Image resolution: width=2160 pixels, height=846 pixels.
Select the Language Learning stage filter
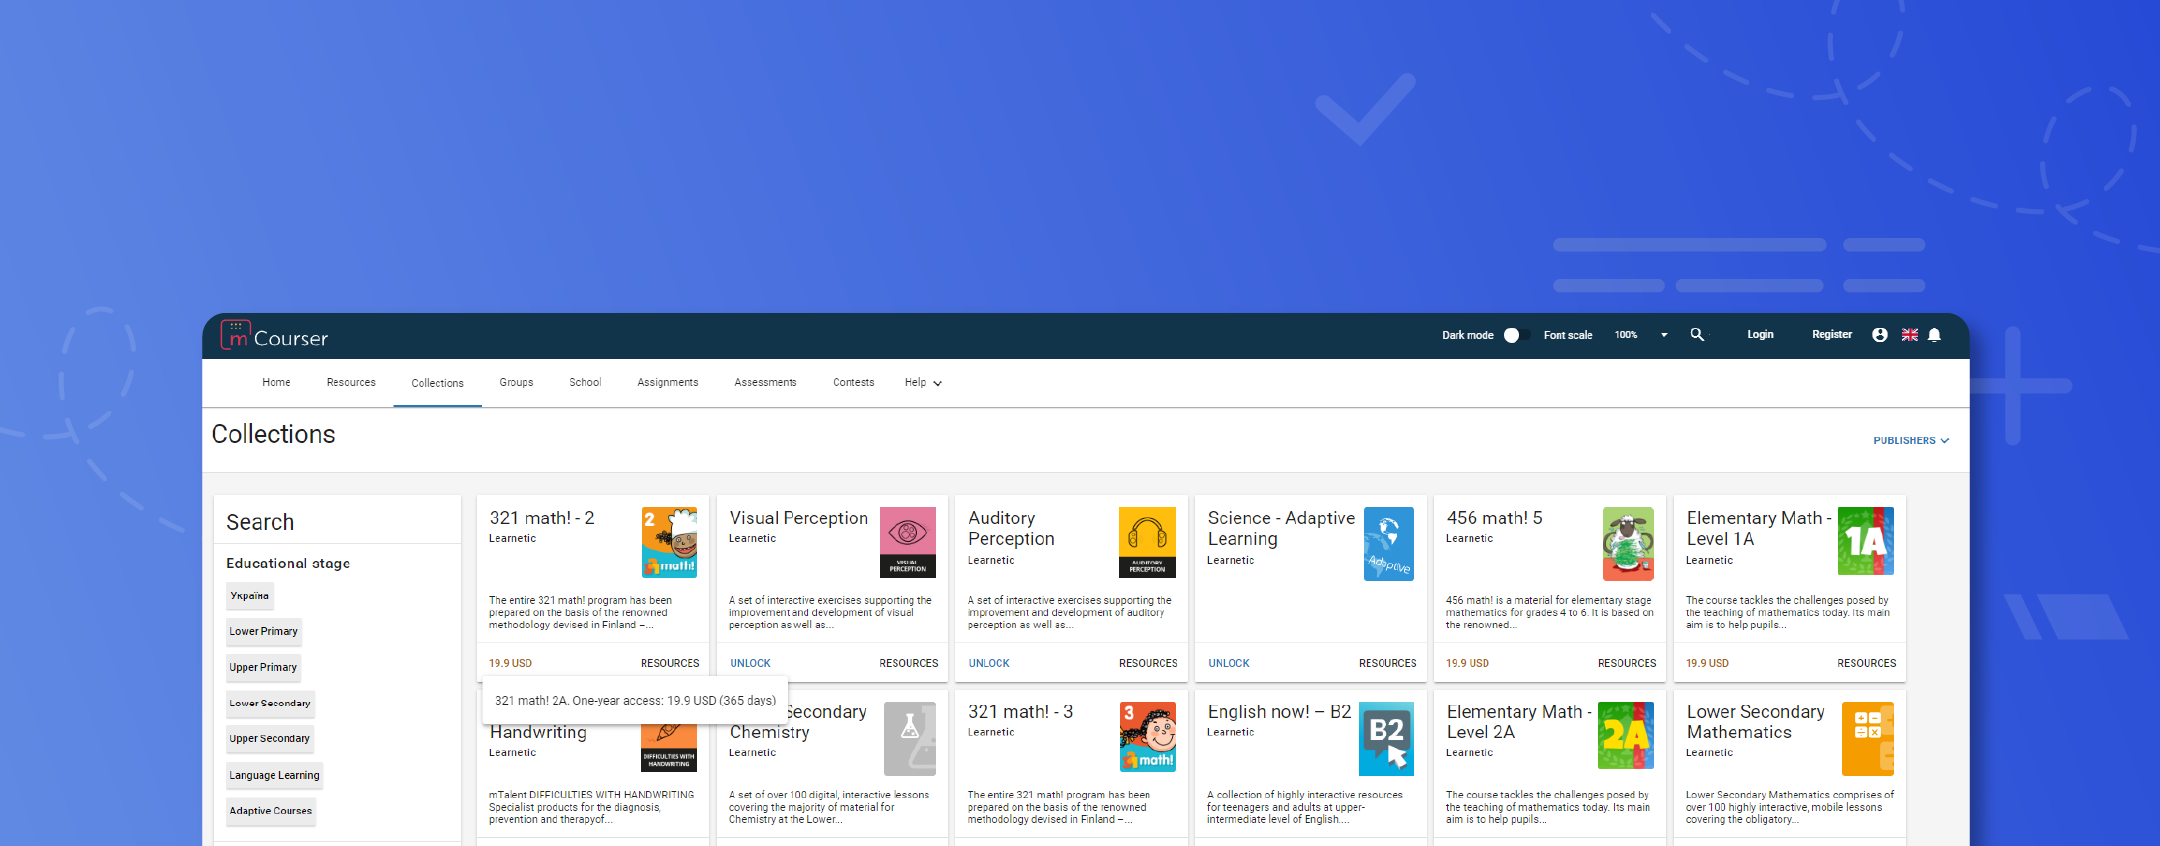pyautogui.click(x=275, y=775)
